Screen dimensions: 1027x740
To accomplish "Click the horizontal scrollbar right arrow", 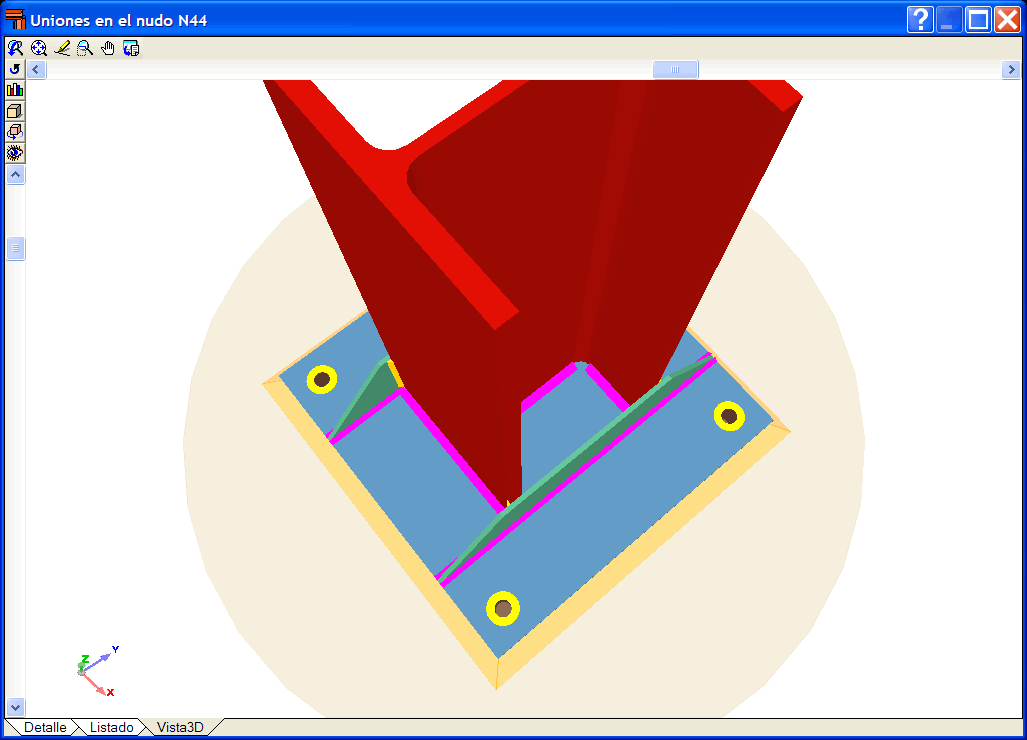I will pos(1010,69).
